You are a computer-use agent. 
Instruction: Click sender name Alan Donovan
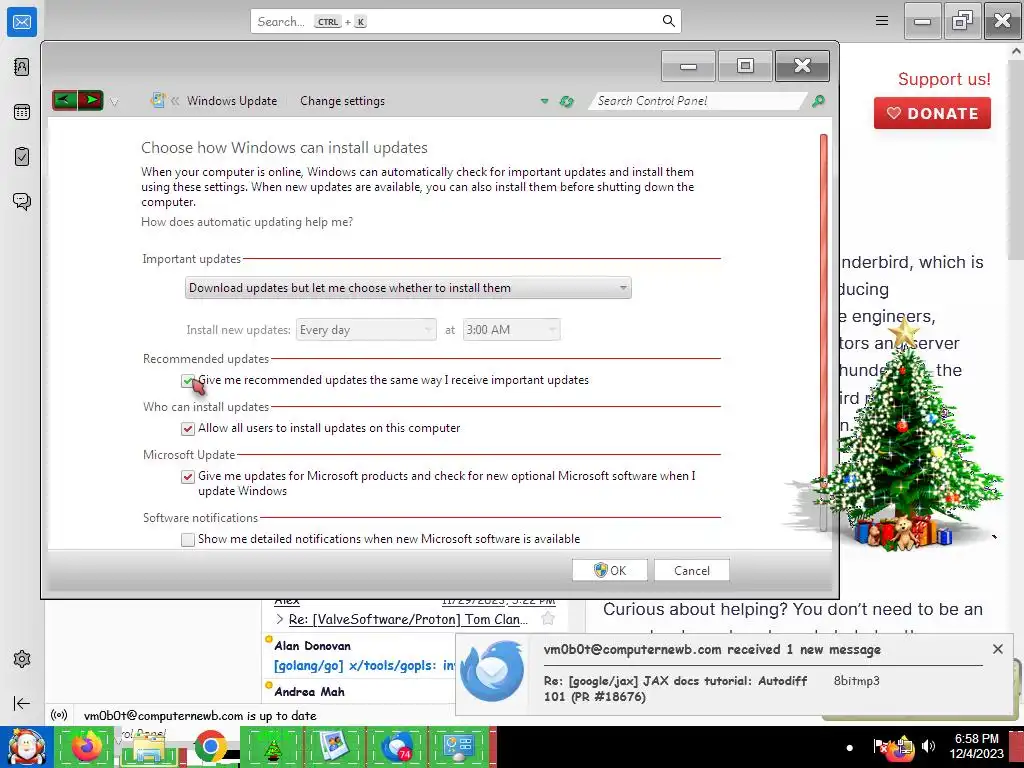pyautogui.click(x=312, y=645)
